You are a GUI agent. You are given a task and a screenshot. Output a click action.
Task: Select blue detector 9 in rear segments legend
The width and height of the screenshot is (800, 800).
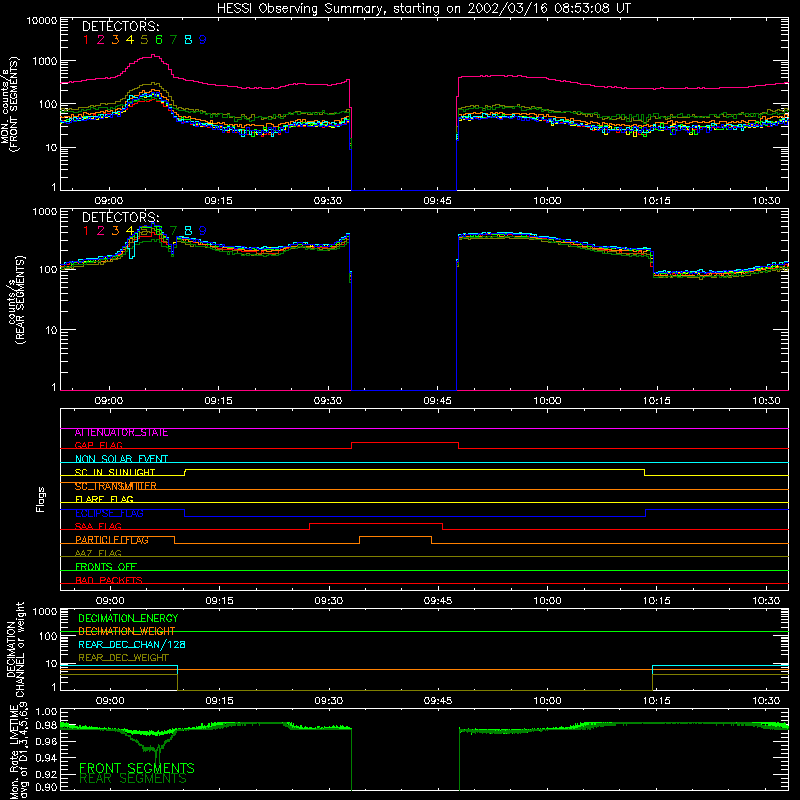pyautogui.click(x=203, y=231)
